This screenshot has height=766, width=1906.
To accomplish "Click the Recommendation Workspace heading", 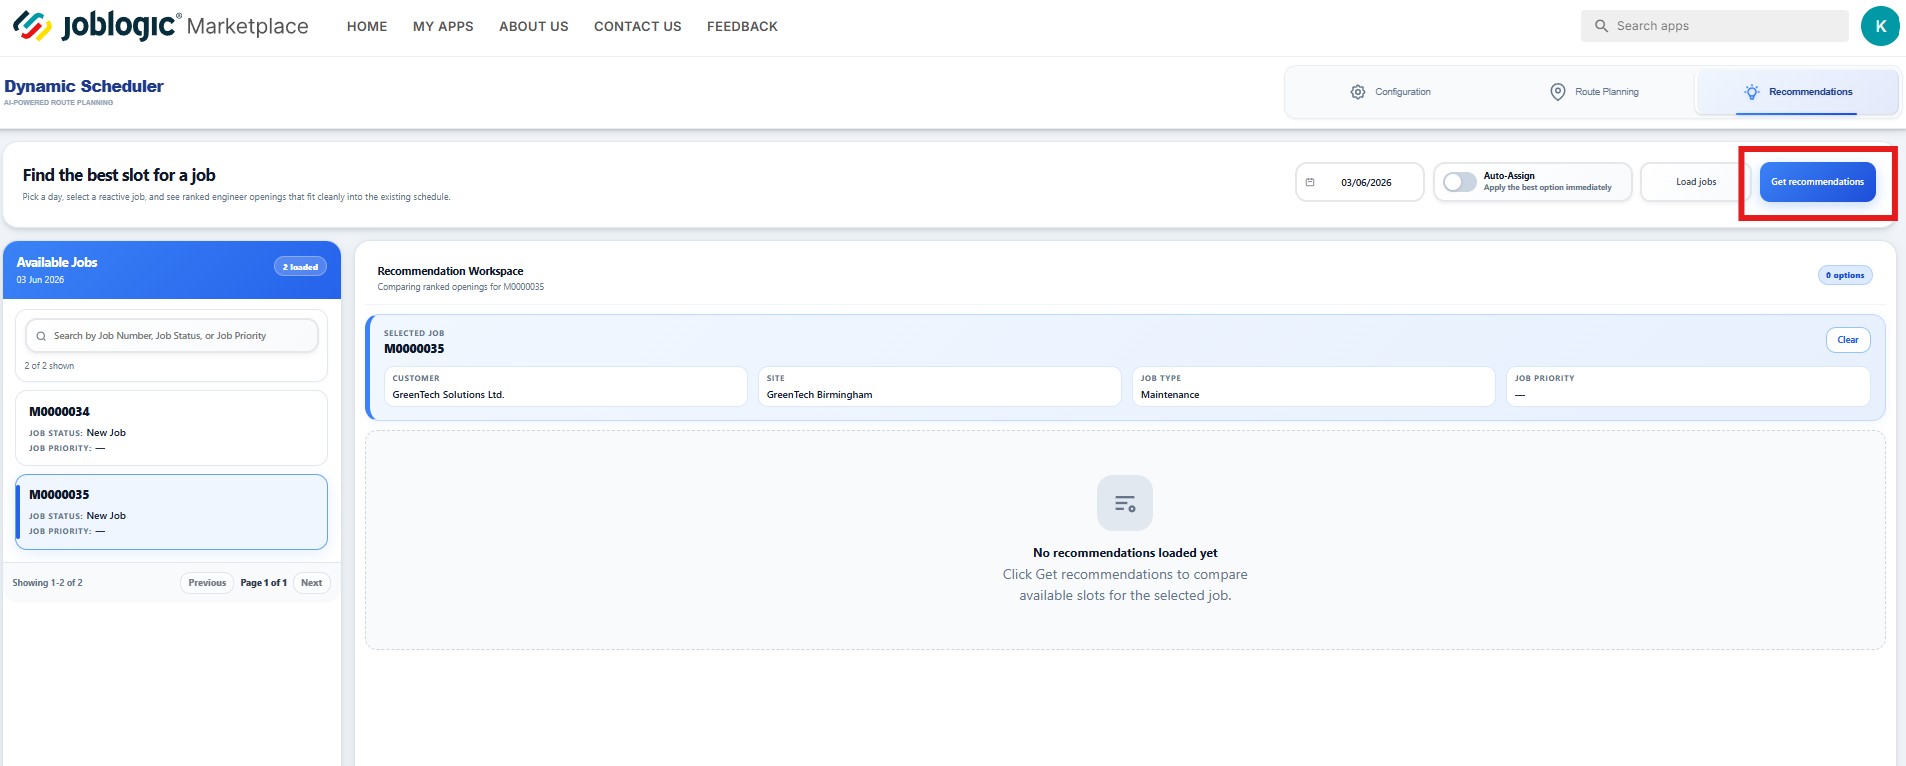I will coord(450,271).
